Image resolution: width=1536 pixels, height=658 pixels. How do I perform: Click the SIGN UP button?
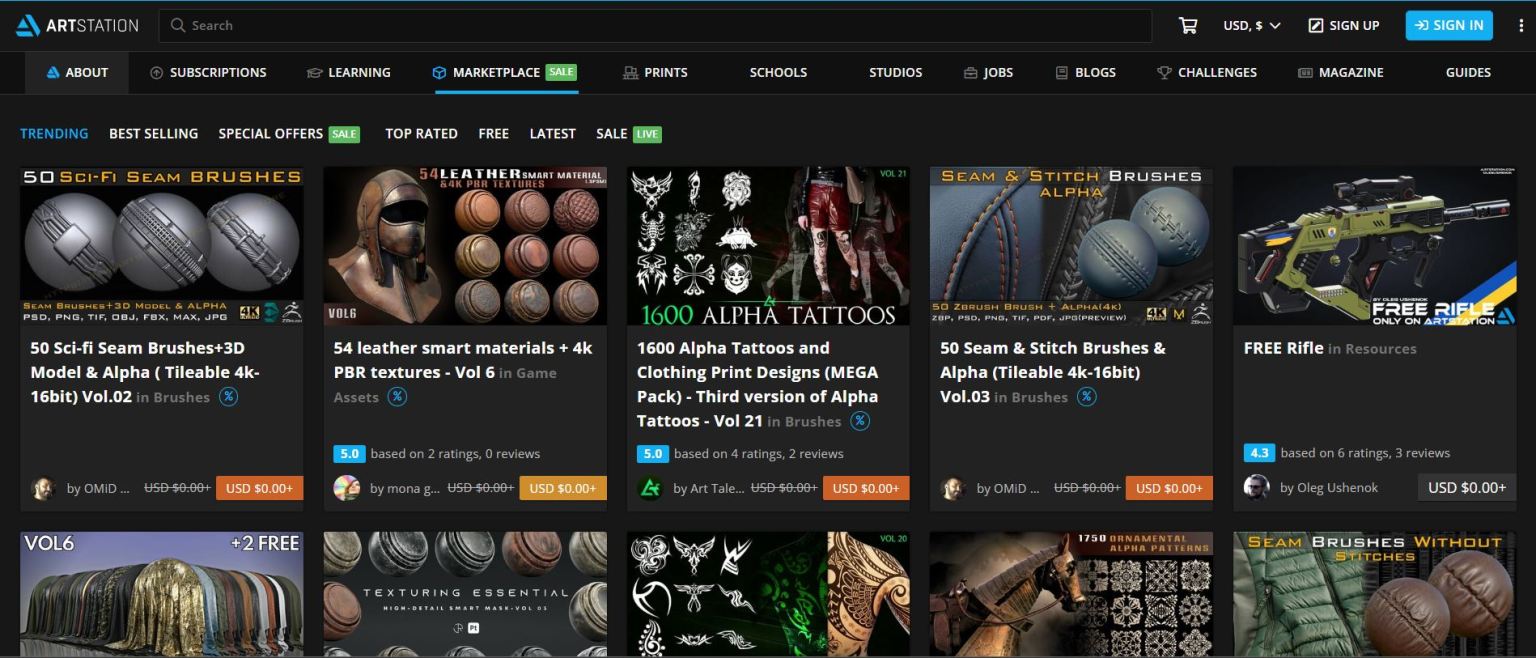[x=1343, y=25]
